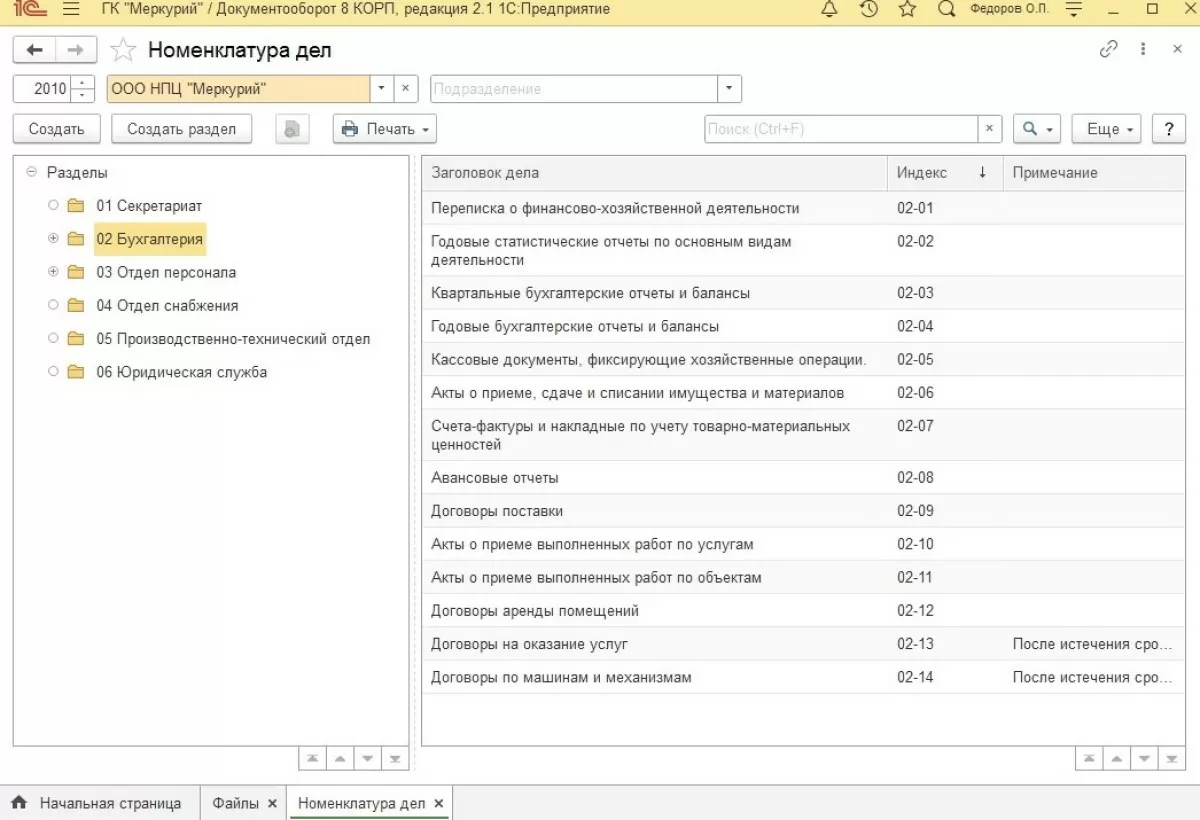Click the year spinner arrows

[x=84, y=88]
